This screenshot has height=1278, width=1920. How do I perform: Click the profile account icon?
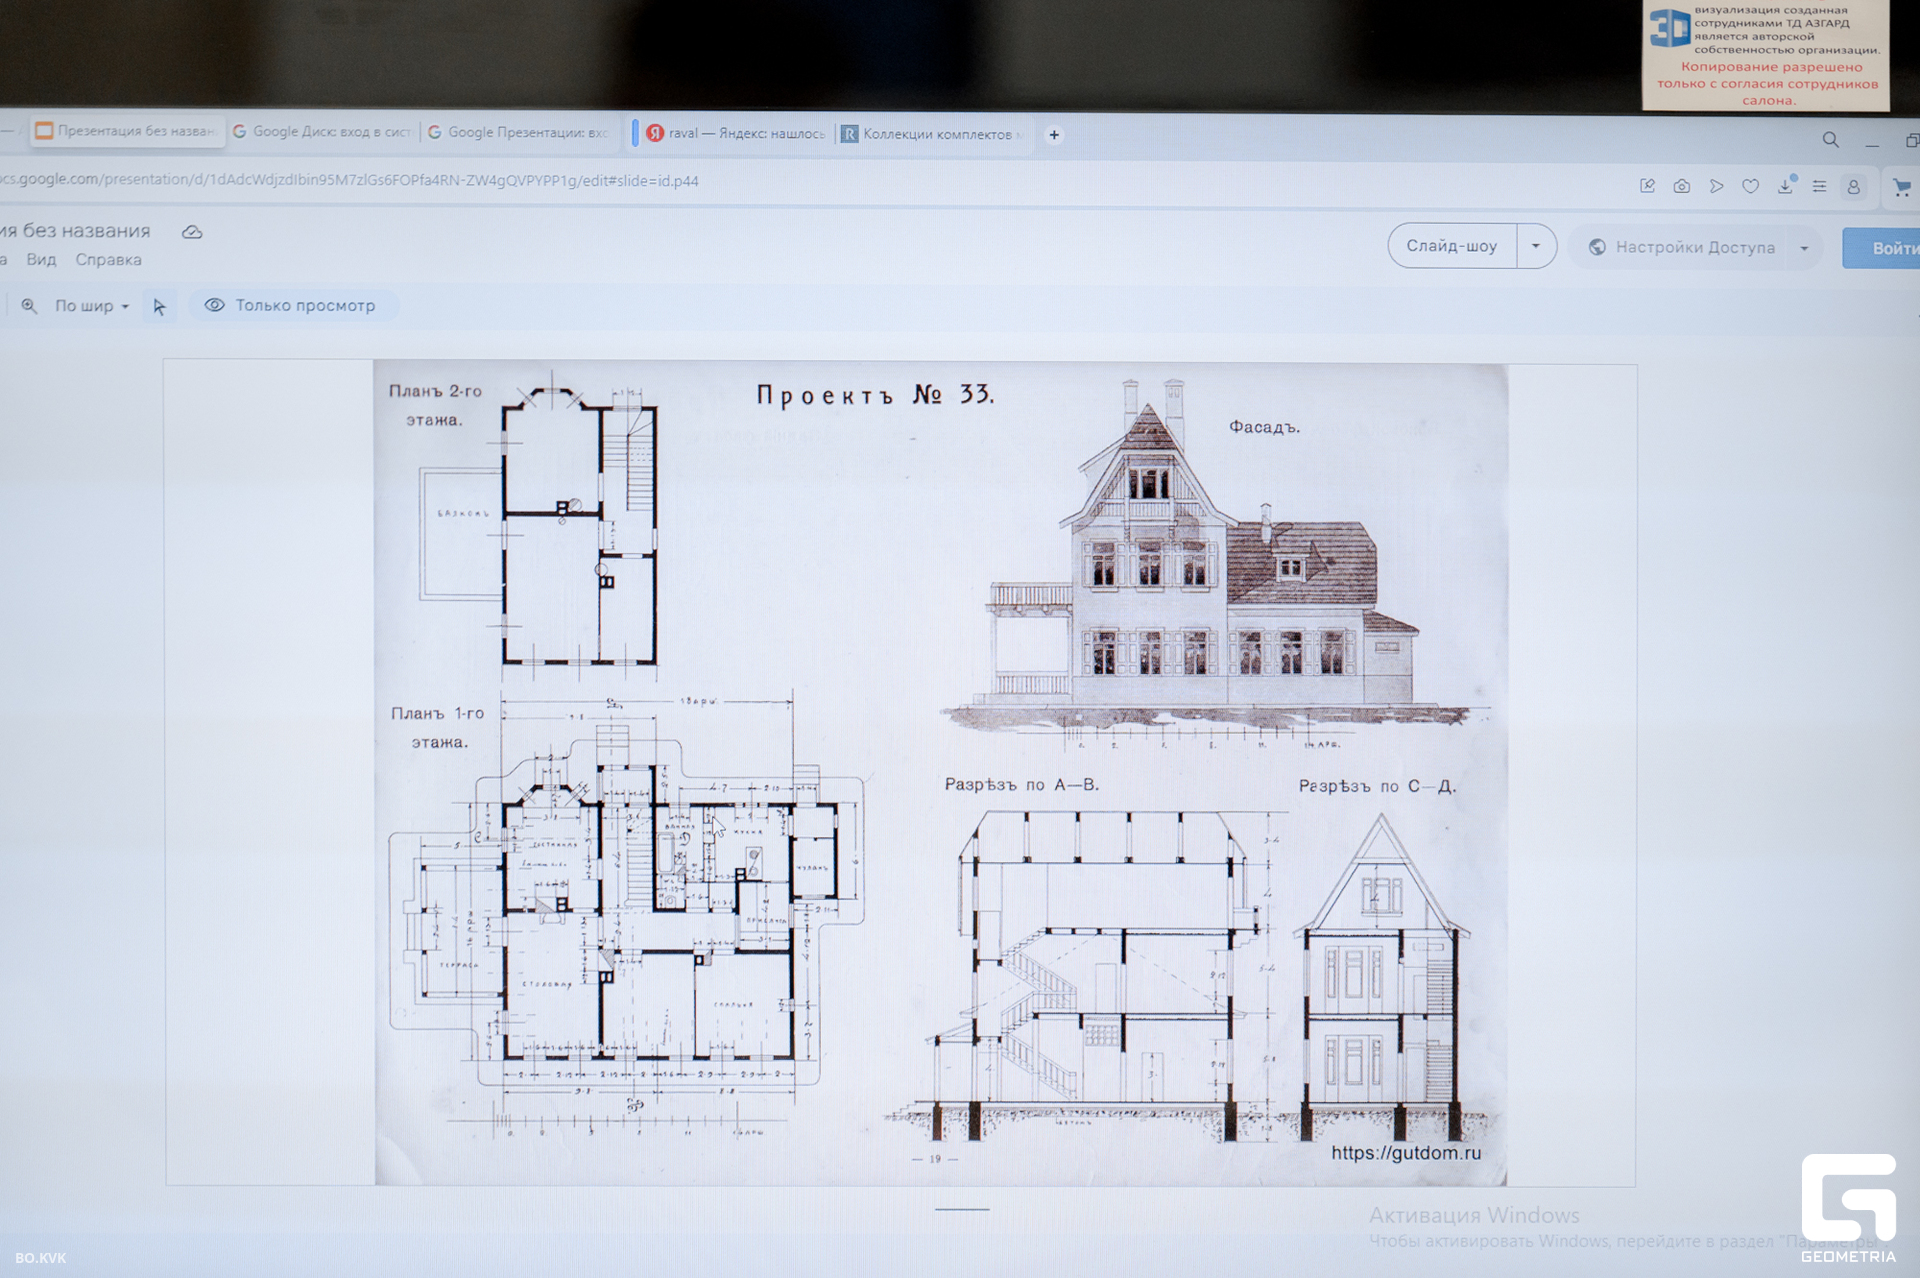1853,187
